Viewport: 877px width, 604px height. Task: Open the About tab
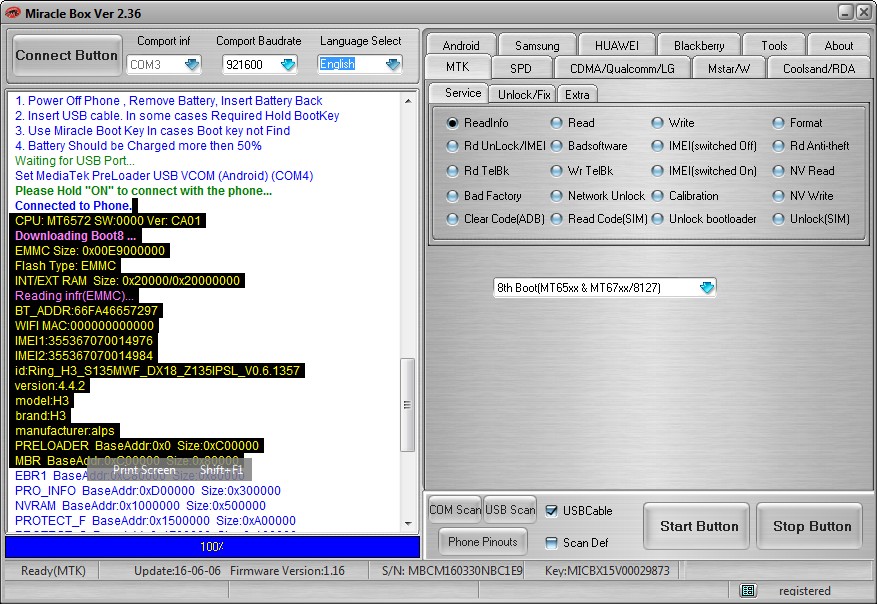tap(839, 45)
